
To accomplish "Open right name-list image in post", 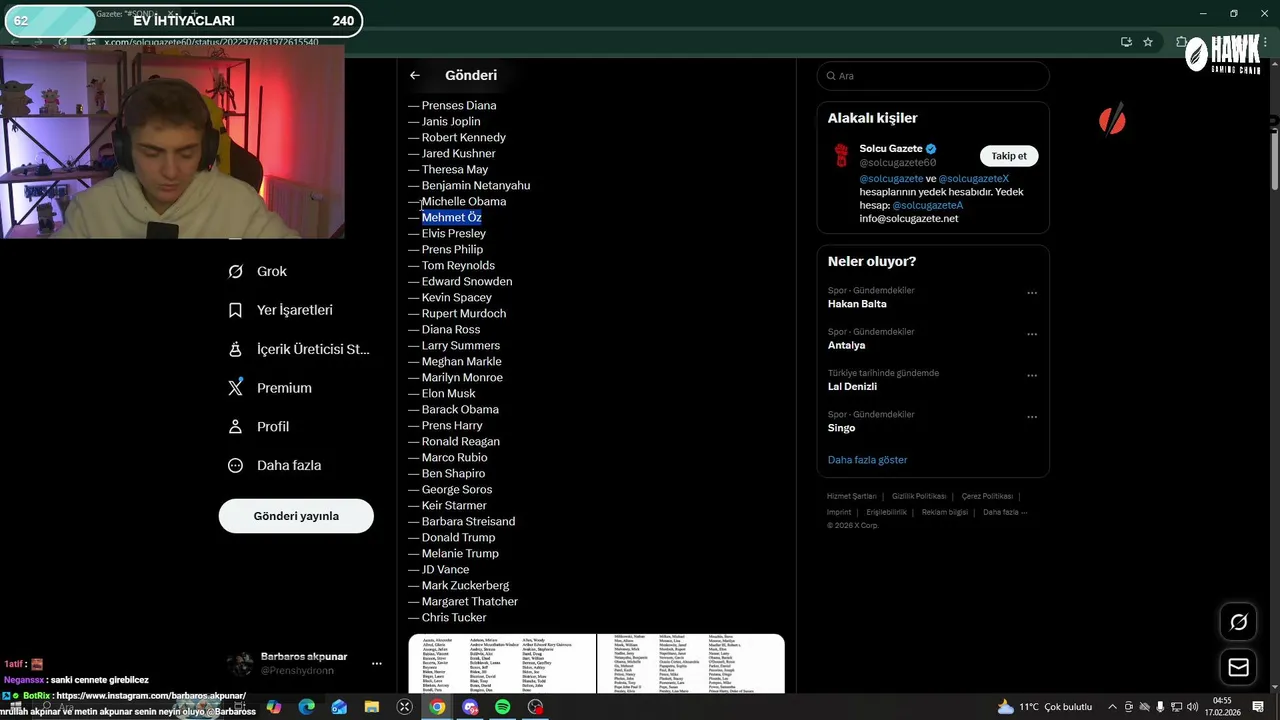I will coord(691,664).
